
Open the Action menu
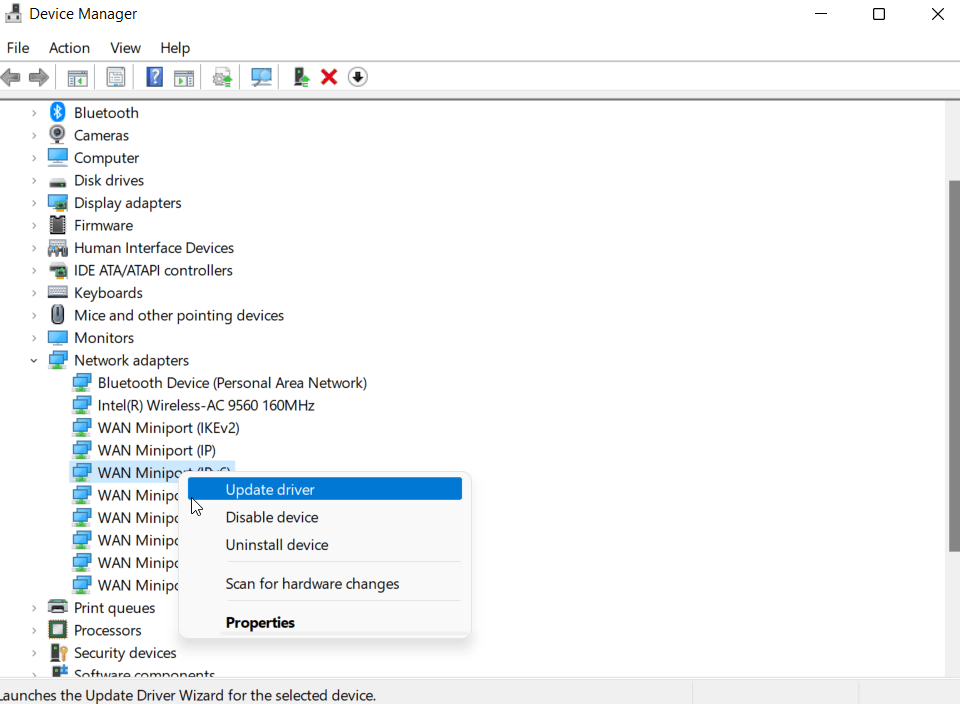click(69, 48)
